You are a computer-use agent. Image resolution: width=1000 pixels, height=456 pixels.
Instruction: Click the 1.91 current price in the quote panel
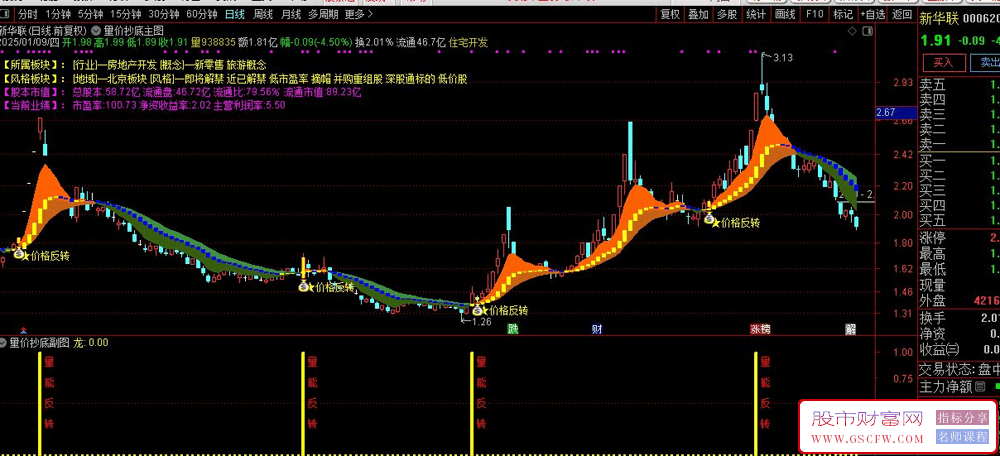(x=935, y=40)
